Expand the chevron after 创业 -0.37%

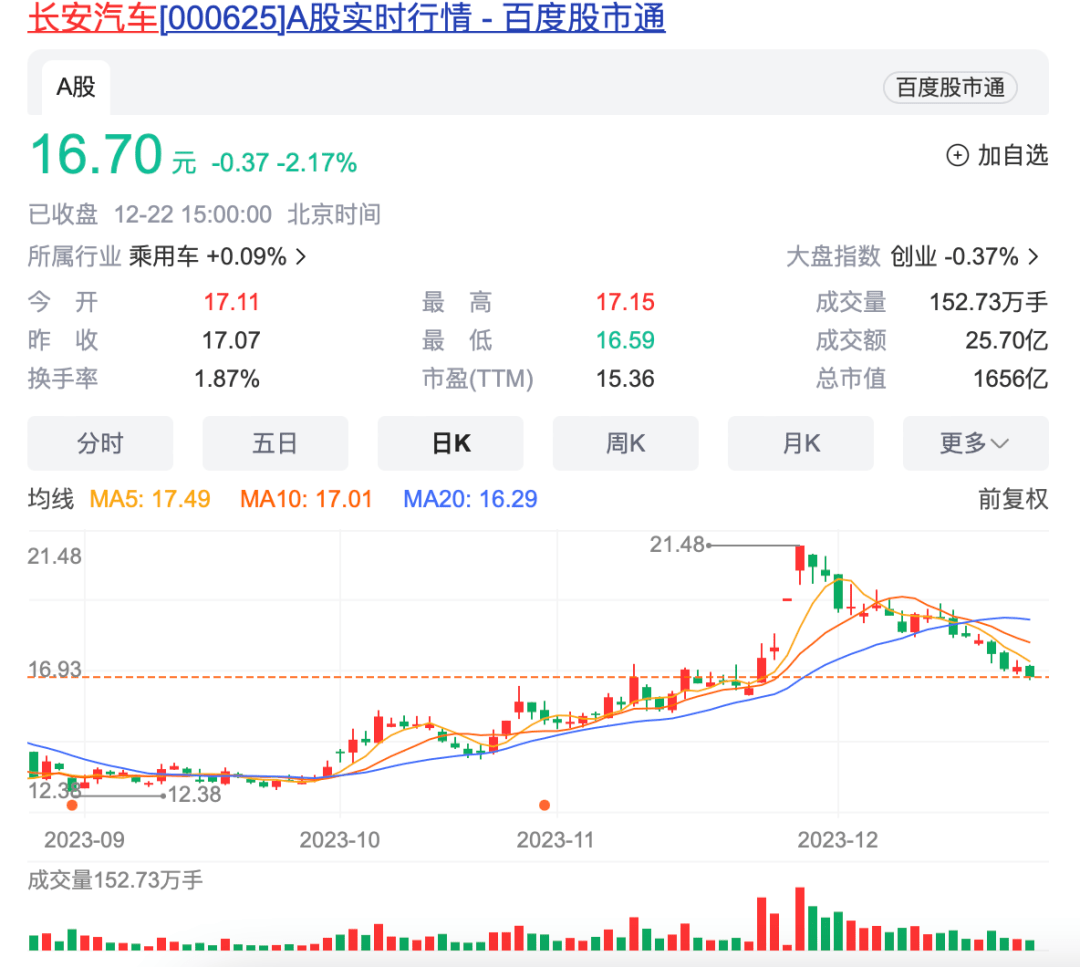(1033, 257)
